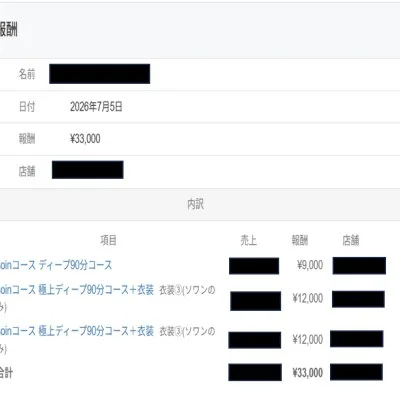The height and width of the screenshot is (400, 400).
Task: Click the blacked-out name value
Action: pos(99,74)
